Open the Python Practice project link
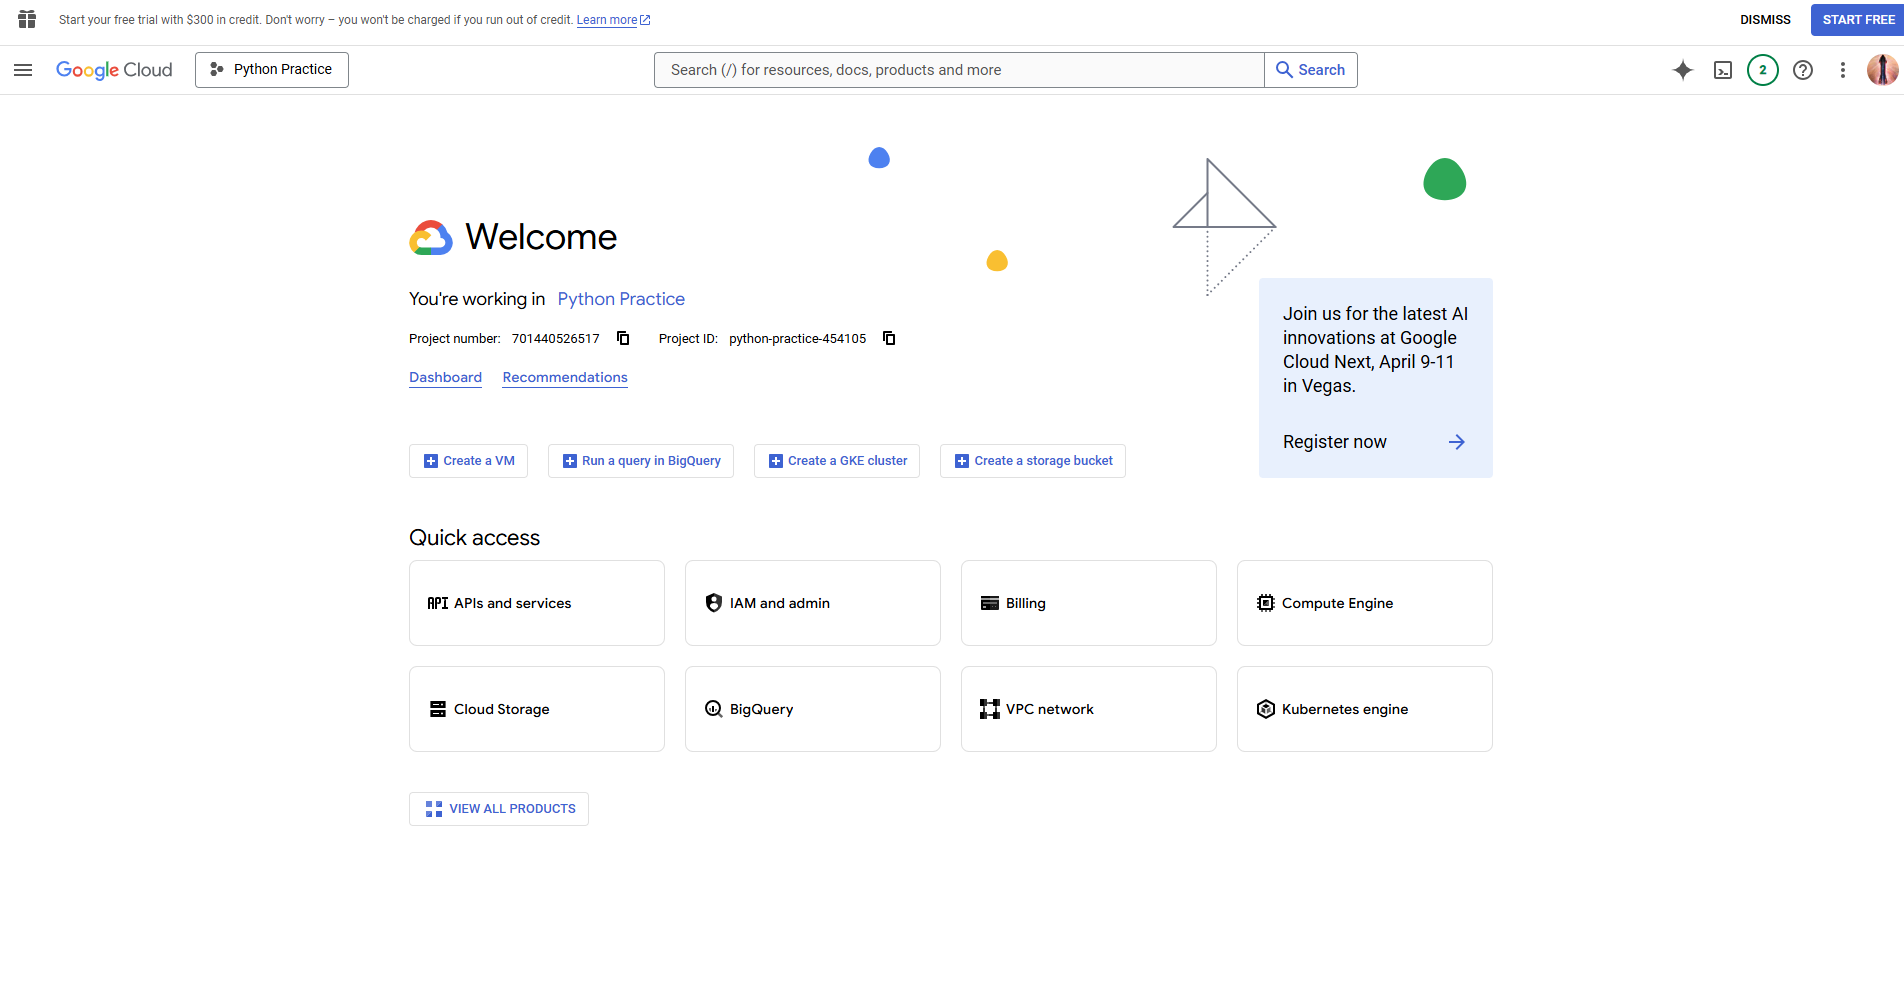 point(621,299)
